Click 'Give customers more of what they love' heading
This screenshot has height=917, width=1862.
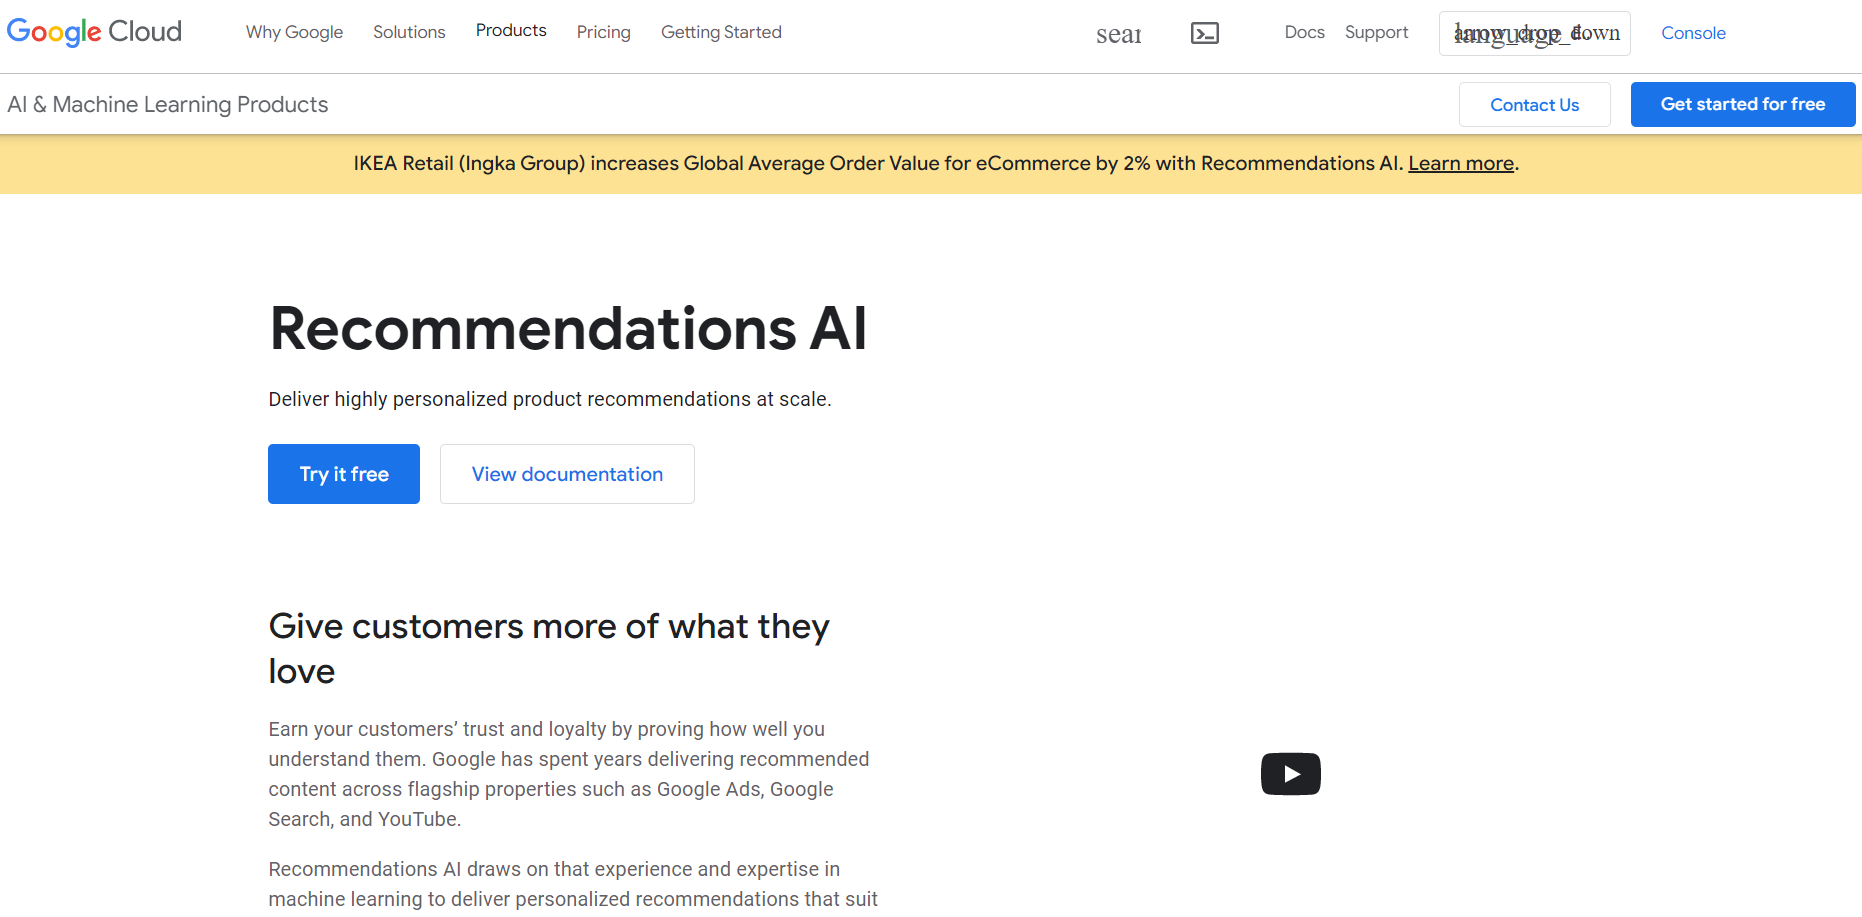coord(549,648)
